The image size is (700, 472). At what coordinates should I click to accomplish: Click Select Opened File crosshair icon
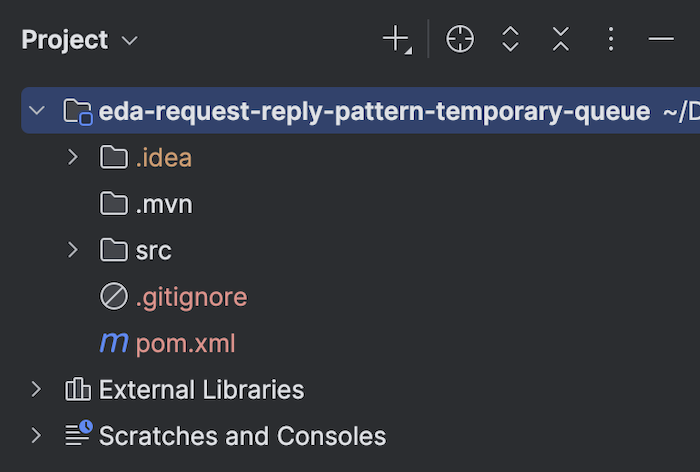pyautogui.click(x=460, y=39)
